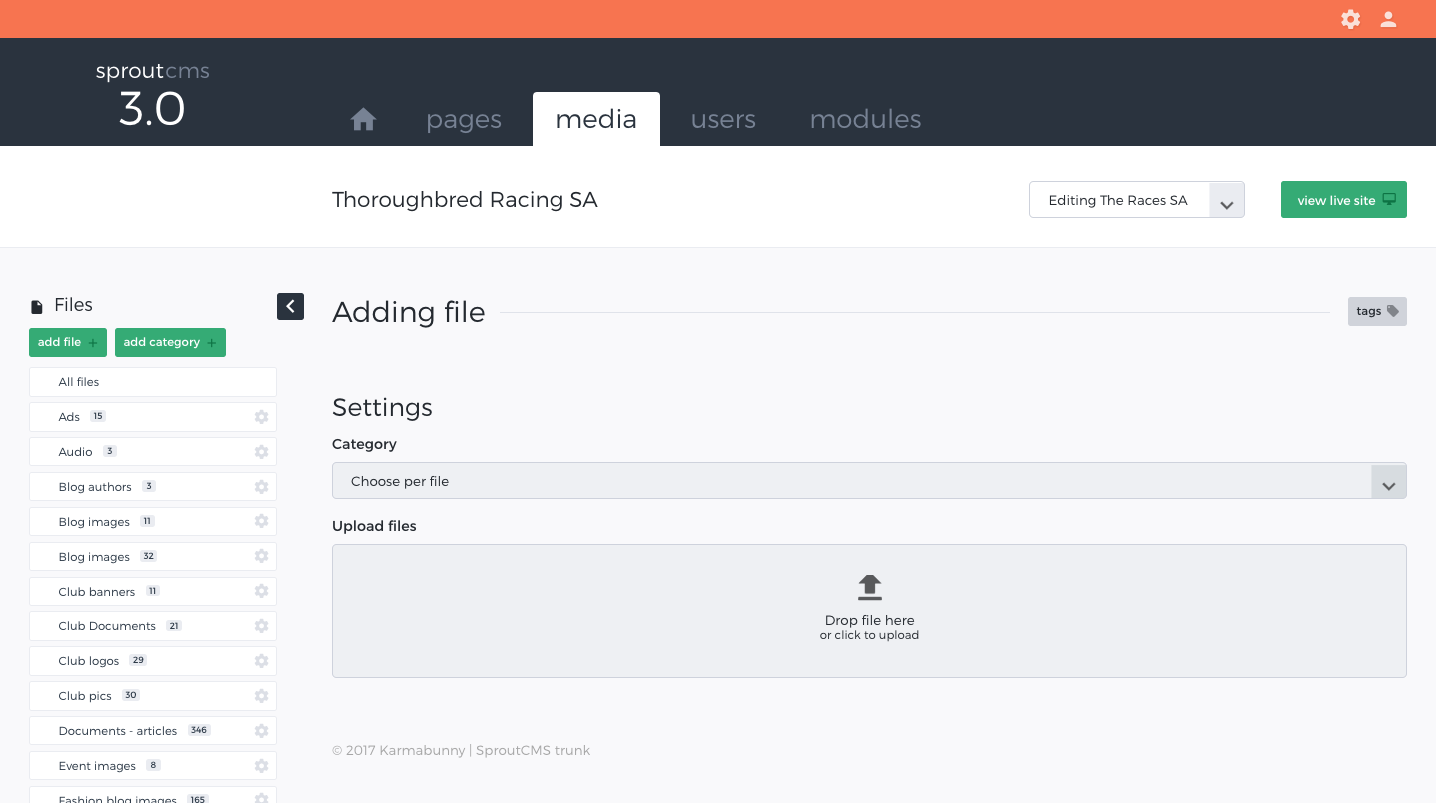Select Blog images category with 11 files
Screen dimensions: 1436x803
point(153,522)
